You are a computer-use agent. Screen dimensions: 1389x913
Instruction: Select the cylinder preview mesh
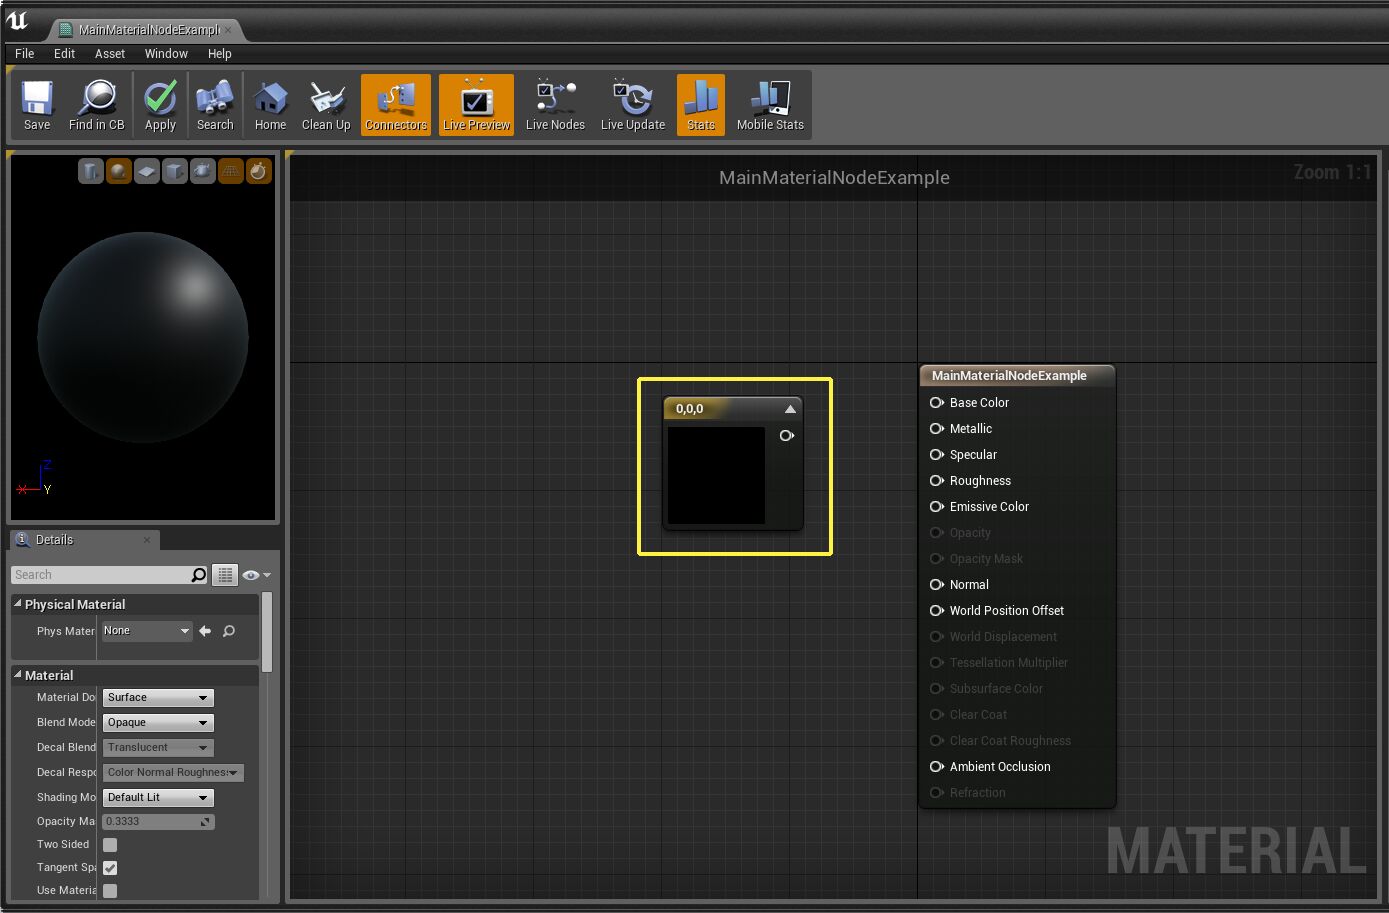(91, 171)
